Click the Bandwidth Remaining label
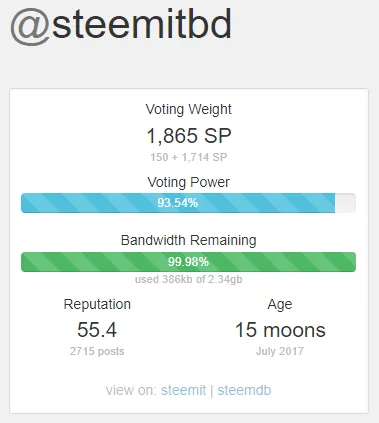 pyautogui.click(x=189, y=240)
